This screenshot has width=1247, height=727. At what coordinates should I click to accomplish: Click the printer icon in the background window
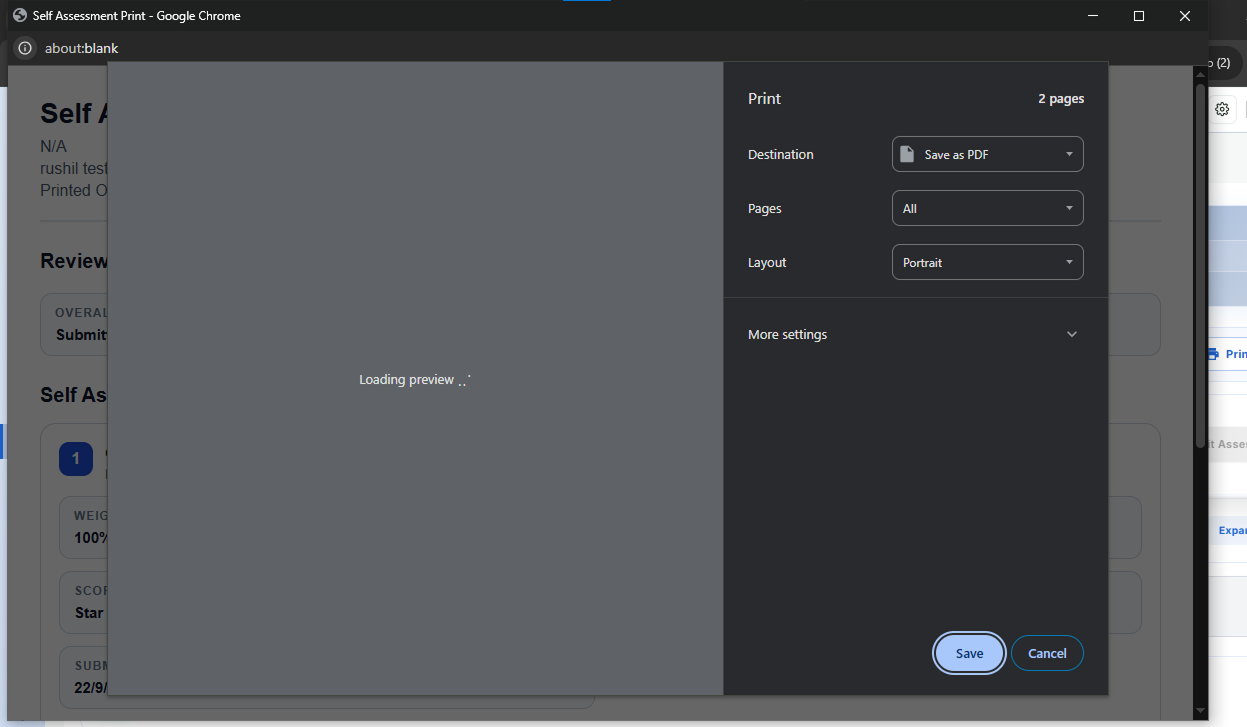1214,354
